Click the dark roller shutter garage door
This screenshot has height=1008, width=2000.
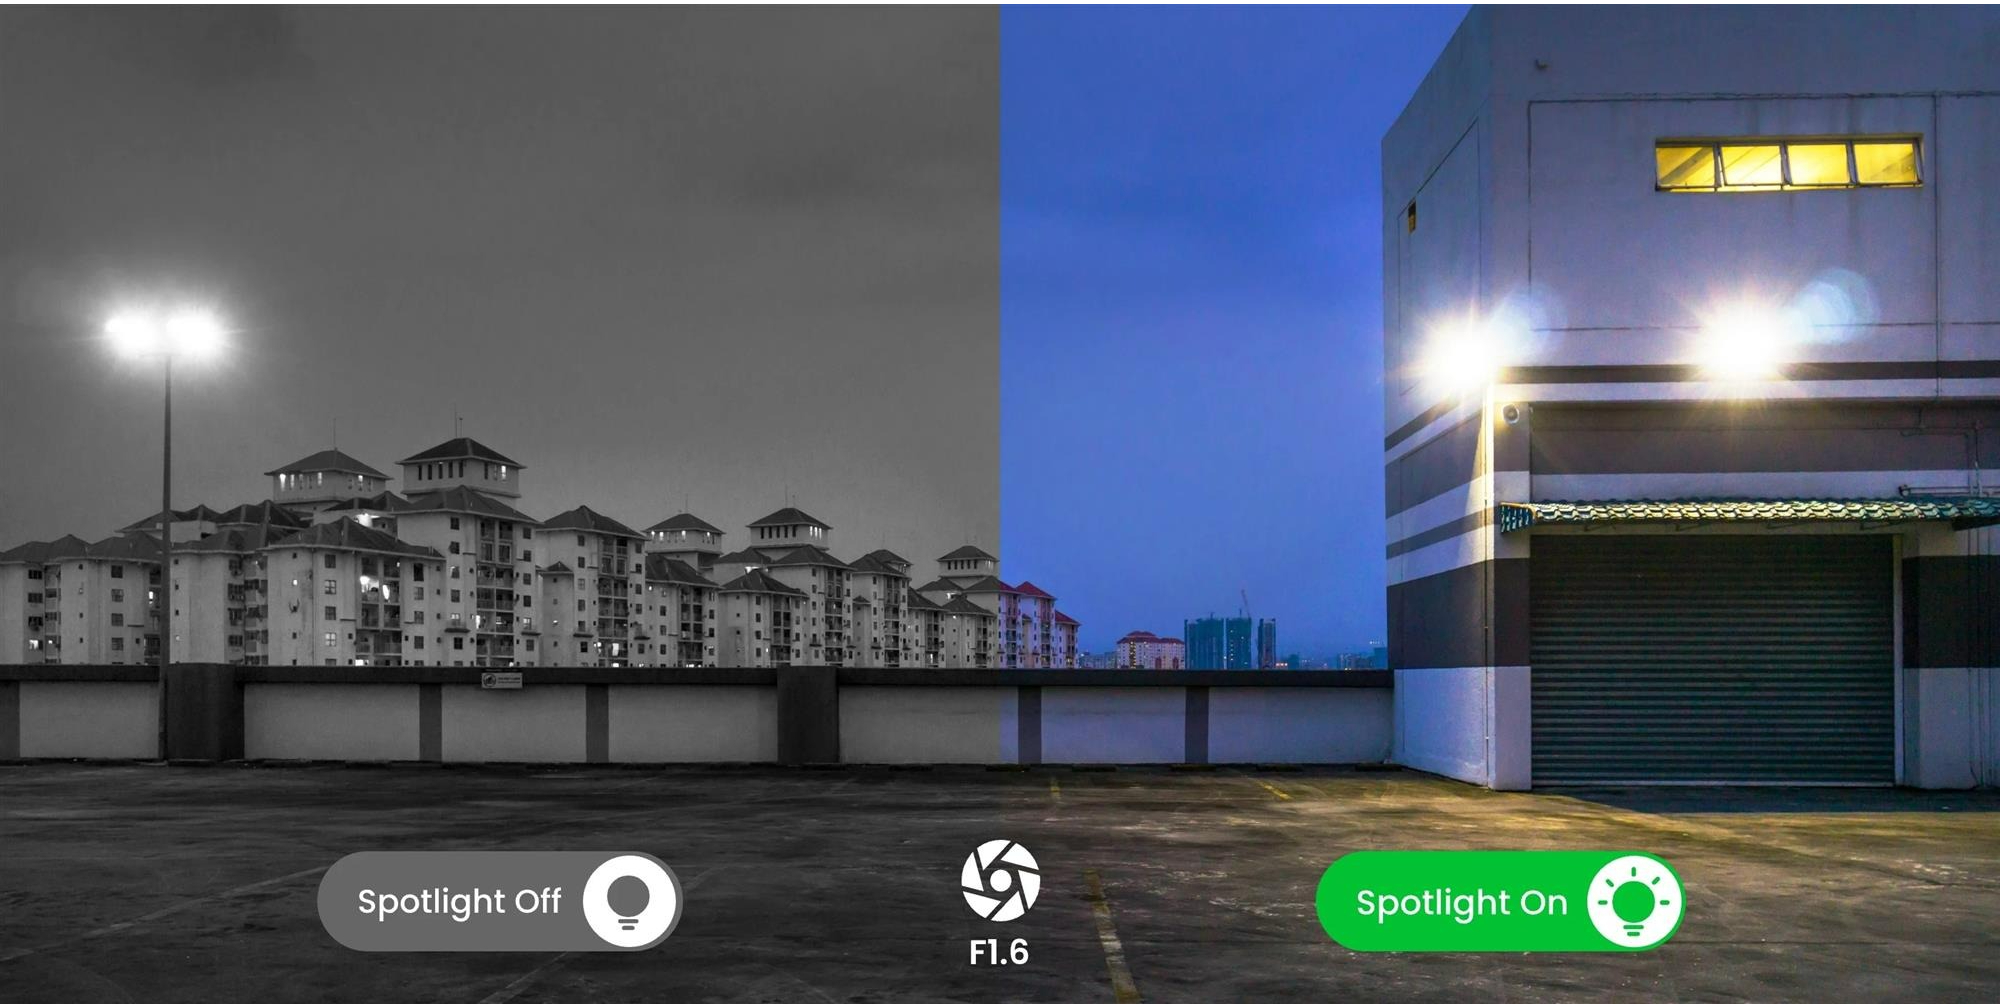[1712, 659]
